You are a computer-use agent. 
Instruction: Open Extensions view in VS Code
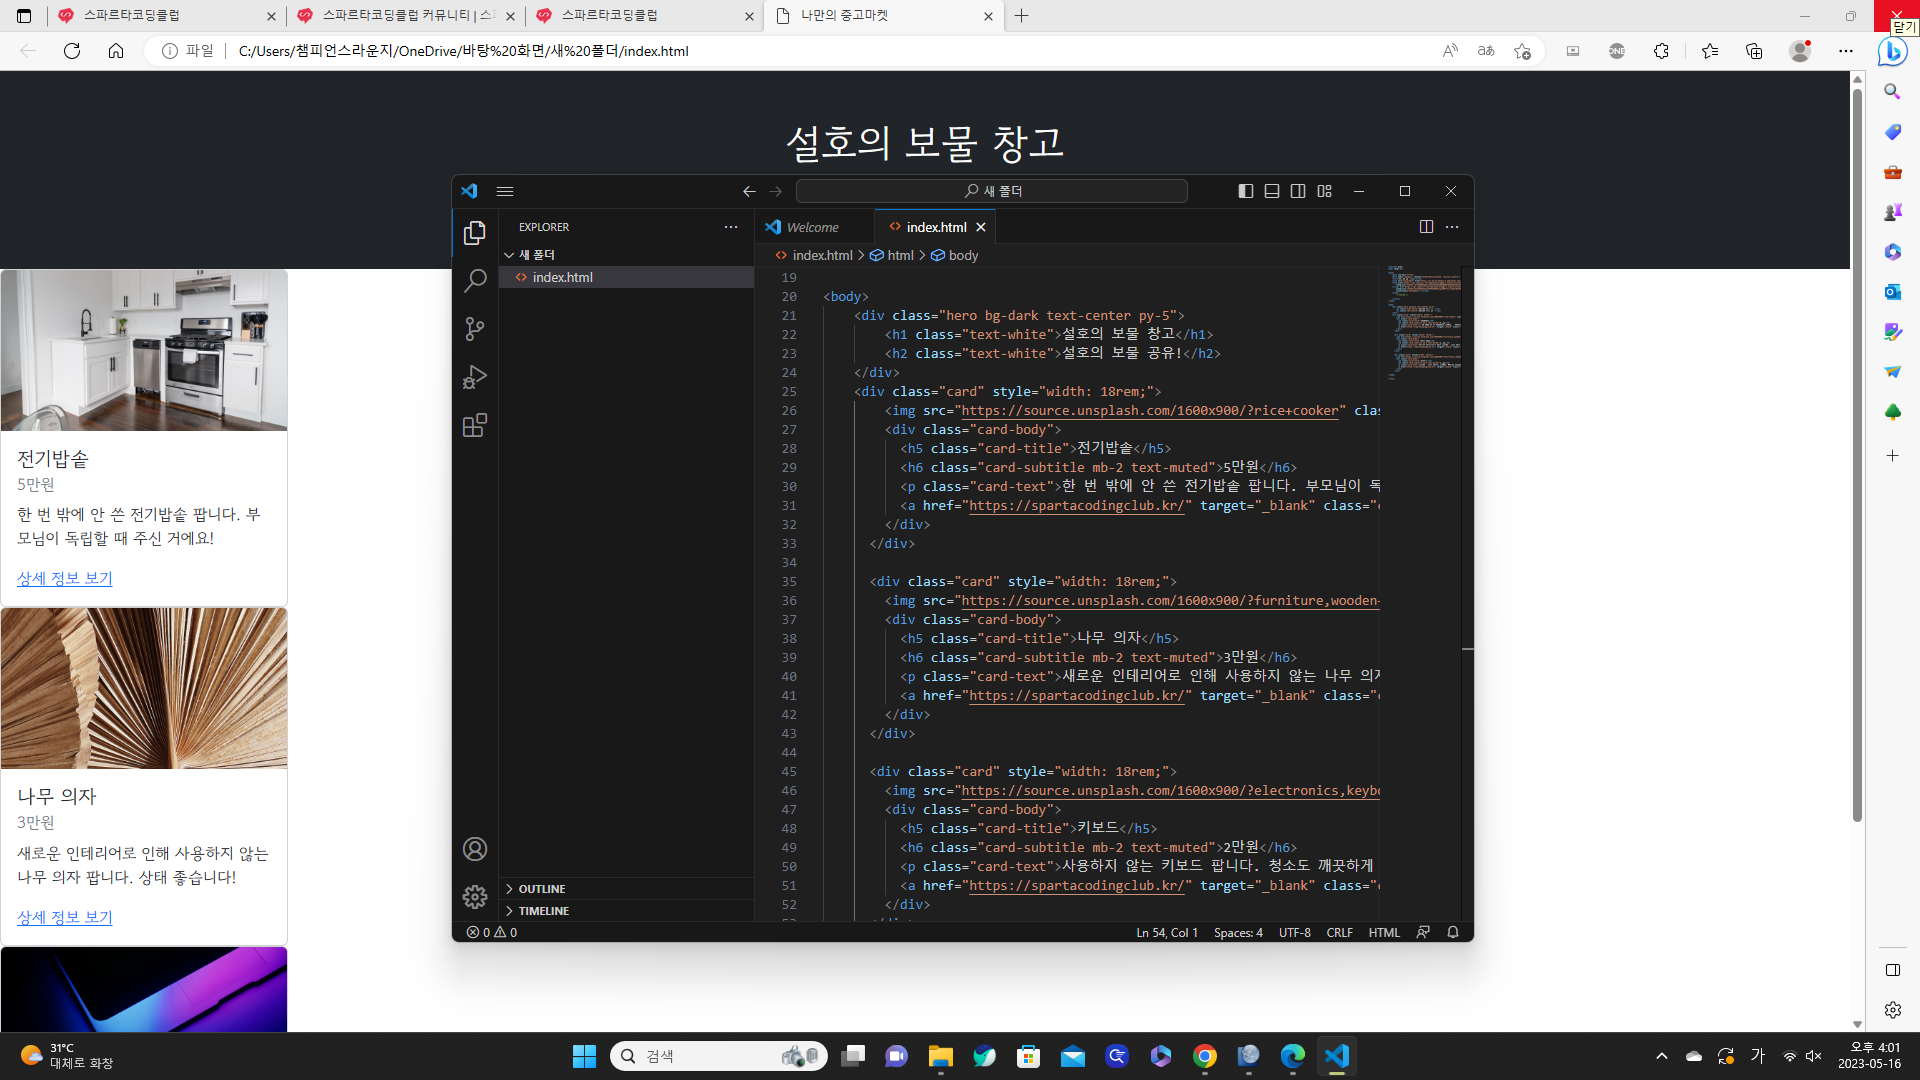click(x=475, y=425)
